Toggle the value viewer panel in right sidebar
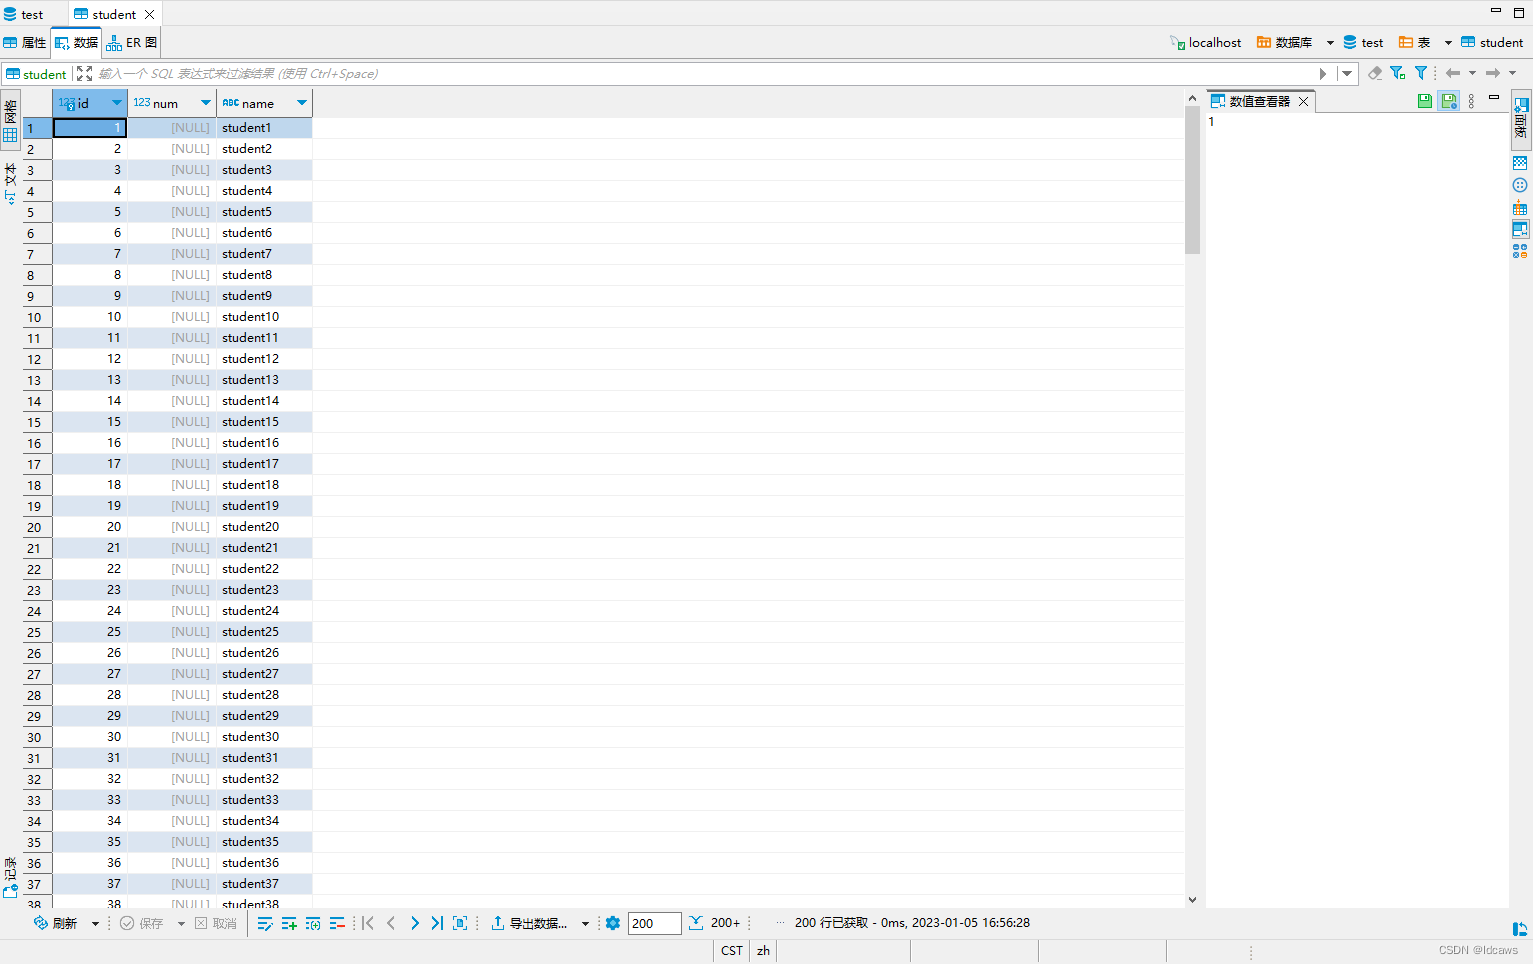1533x964 pixels. [x=1520, y=229]
